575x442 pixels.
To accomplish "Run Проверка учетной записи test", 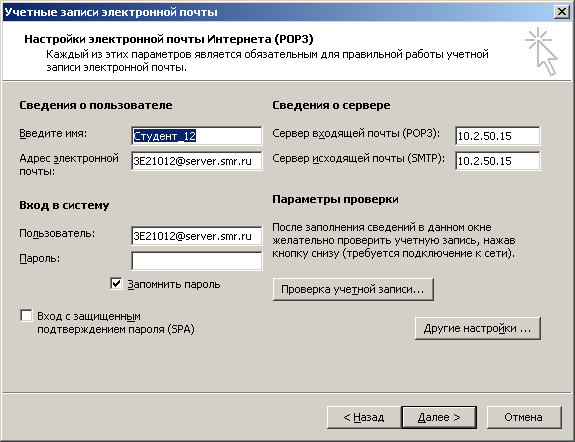I will 353,289.
